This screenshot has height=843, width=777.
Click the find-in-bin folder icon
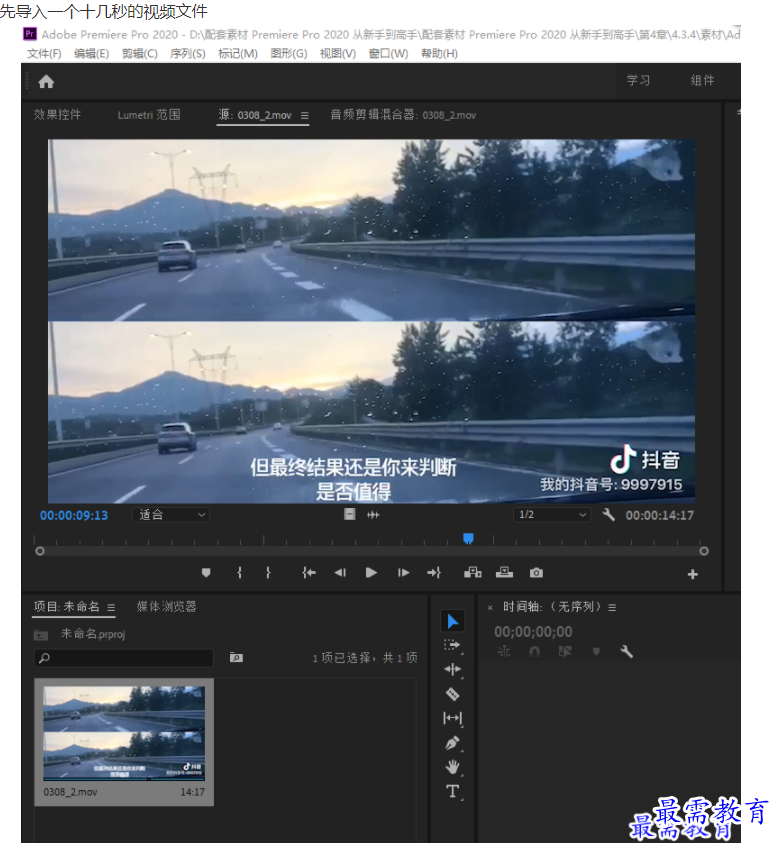click(x=236, y=657)
